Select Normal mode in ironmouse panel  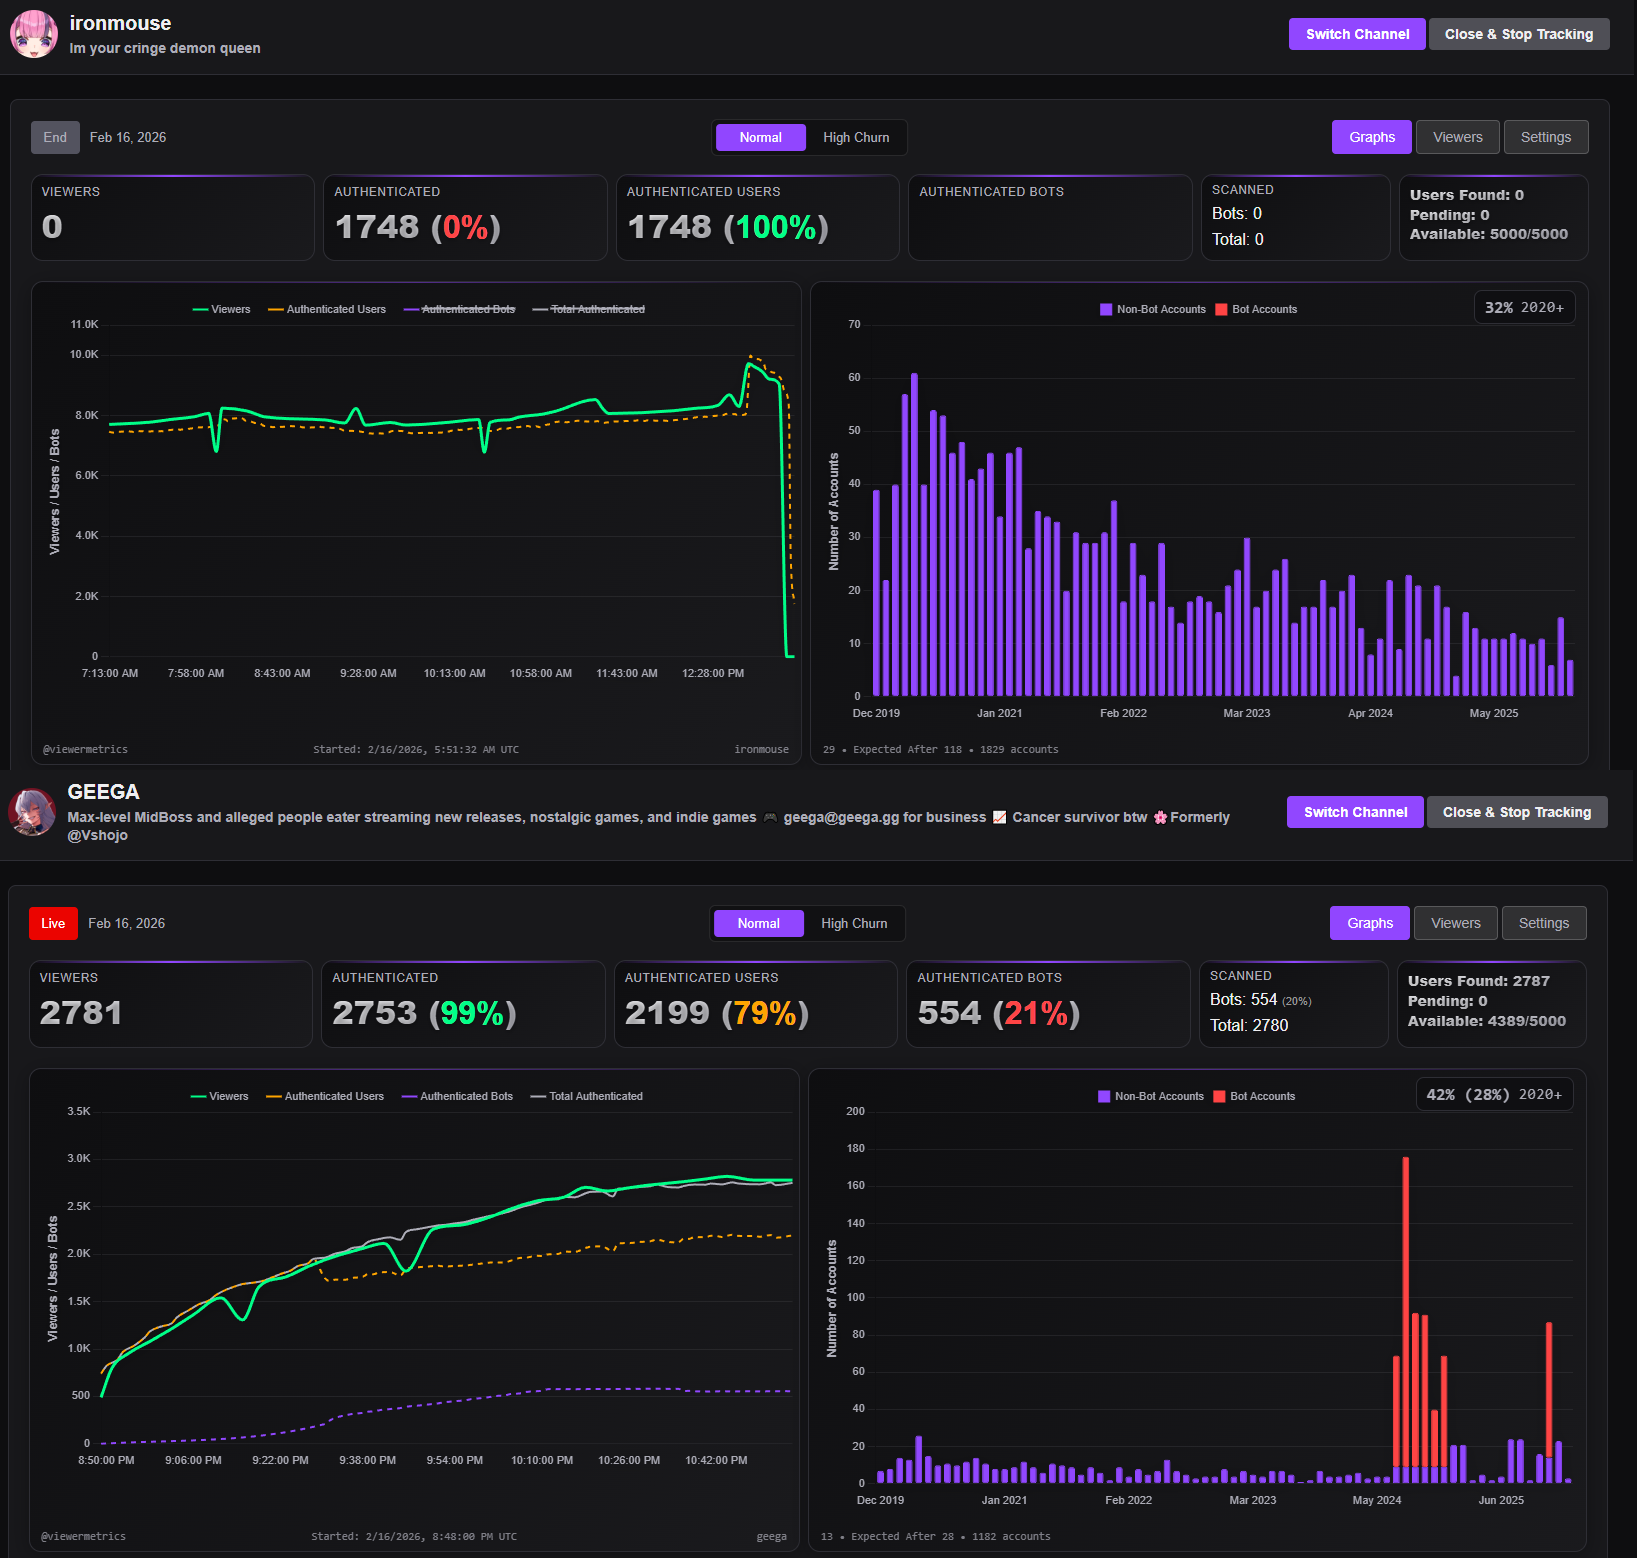(760, 137)
